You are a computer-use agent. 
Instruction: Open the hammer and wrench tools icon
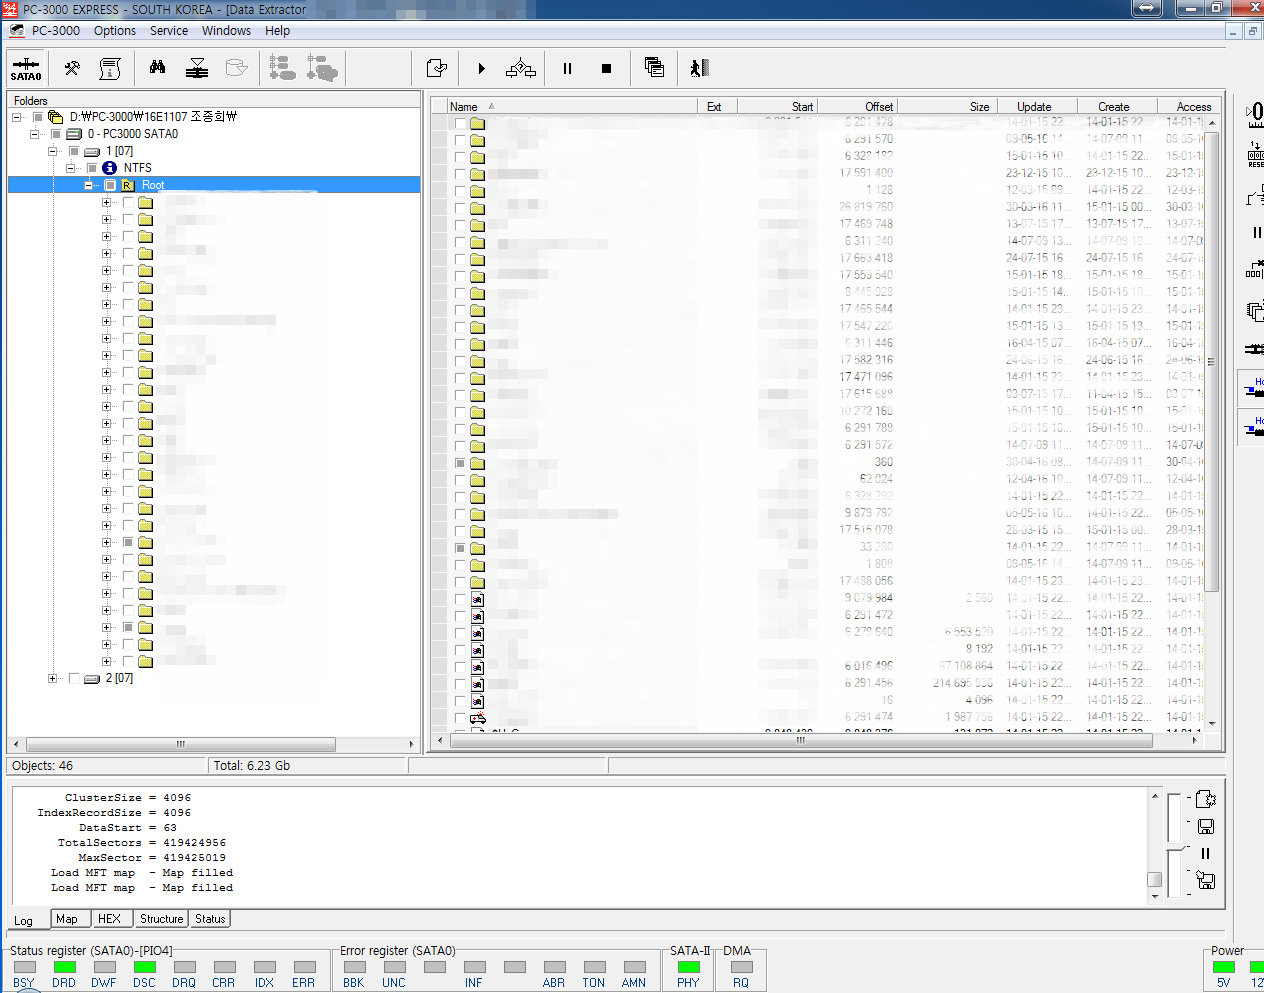click(72, 68)
